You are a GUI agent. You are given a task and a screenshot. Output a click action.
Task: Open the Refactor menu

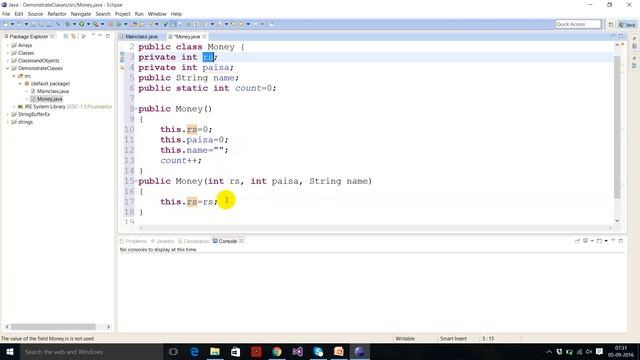tap(57, 14)
